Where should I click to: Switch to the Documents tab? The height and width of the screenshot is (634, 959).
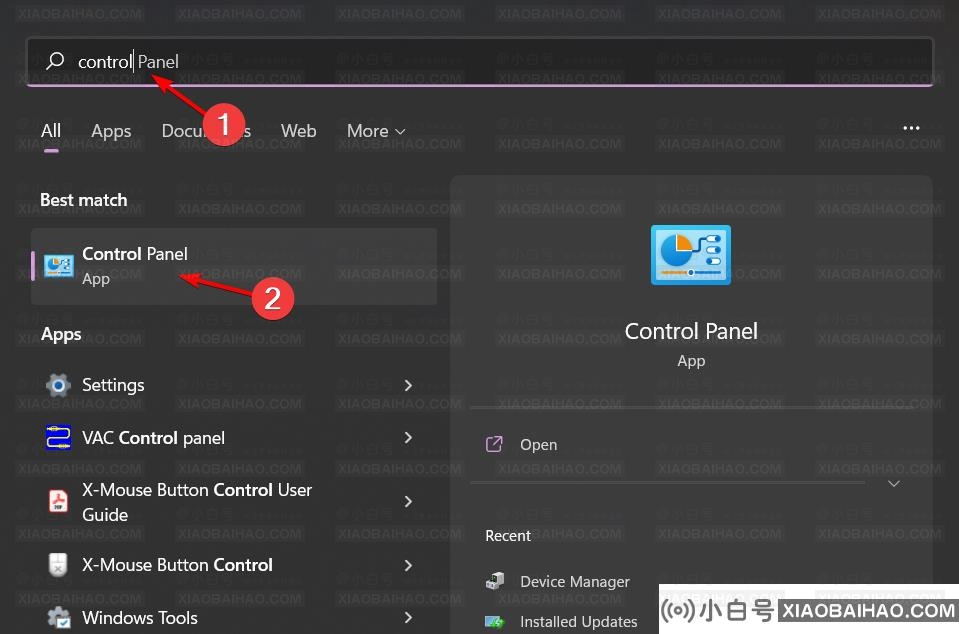point(206,131)
